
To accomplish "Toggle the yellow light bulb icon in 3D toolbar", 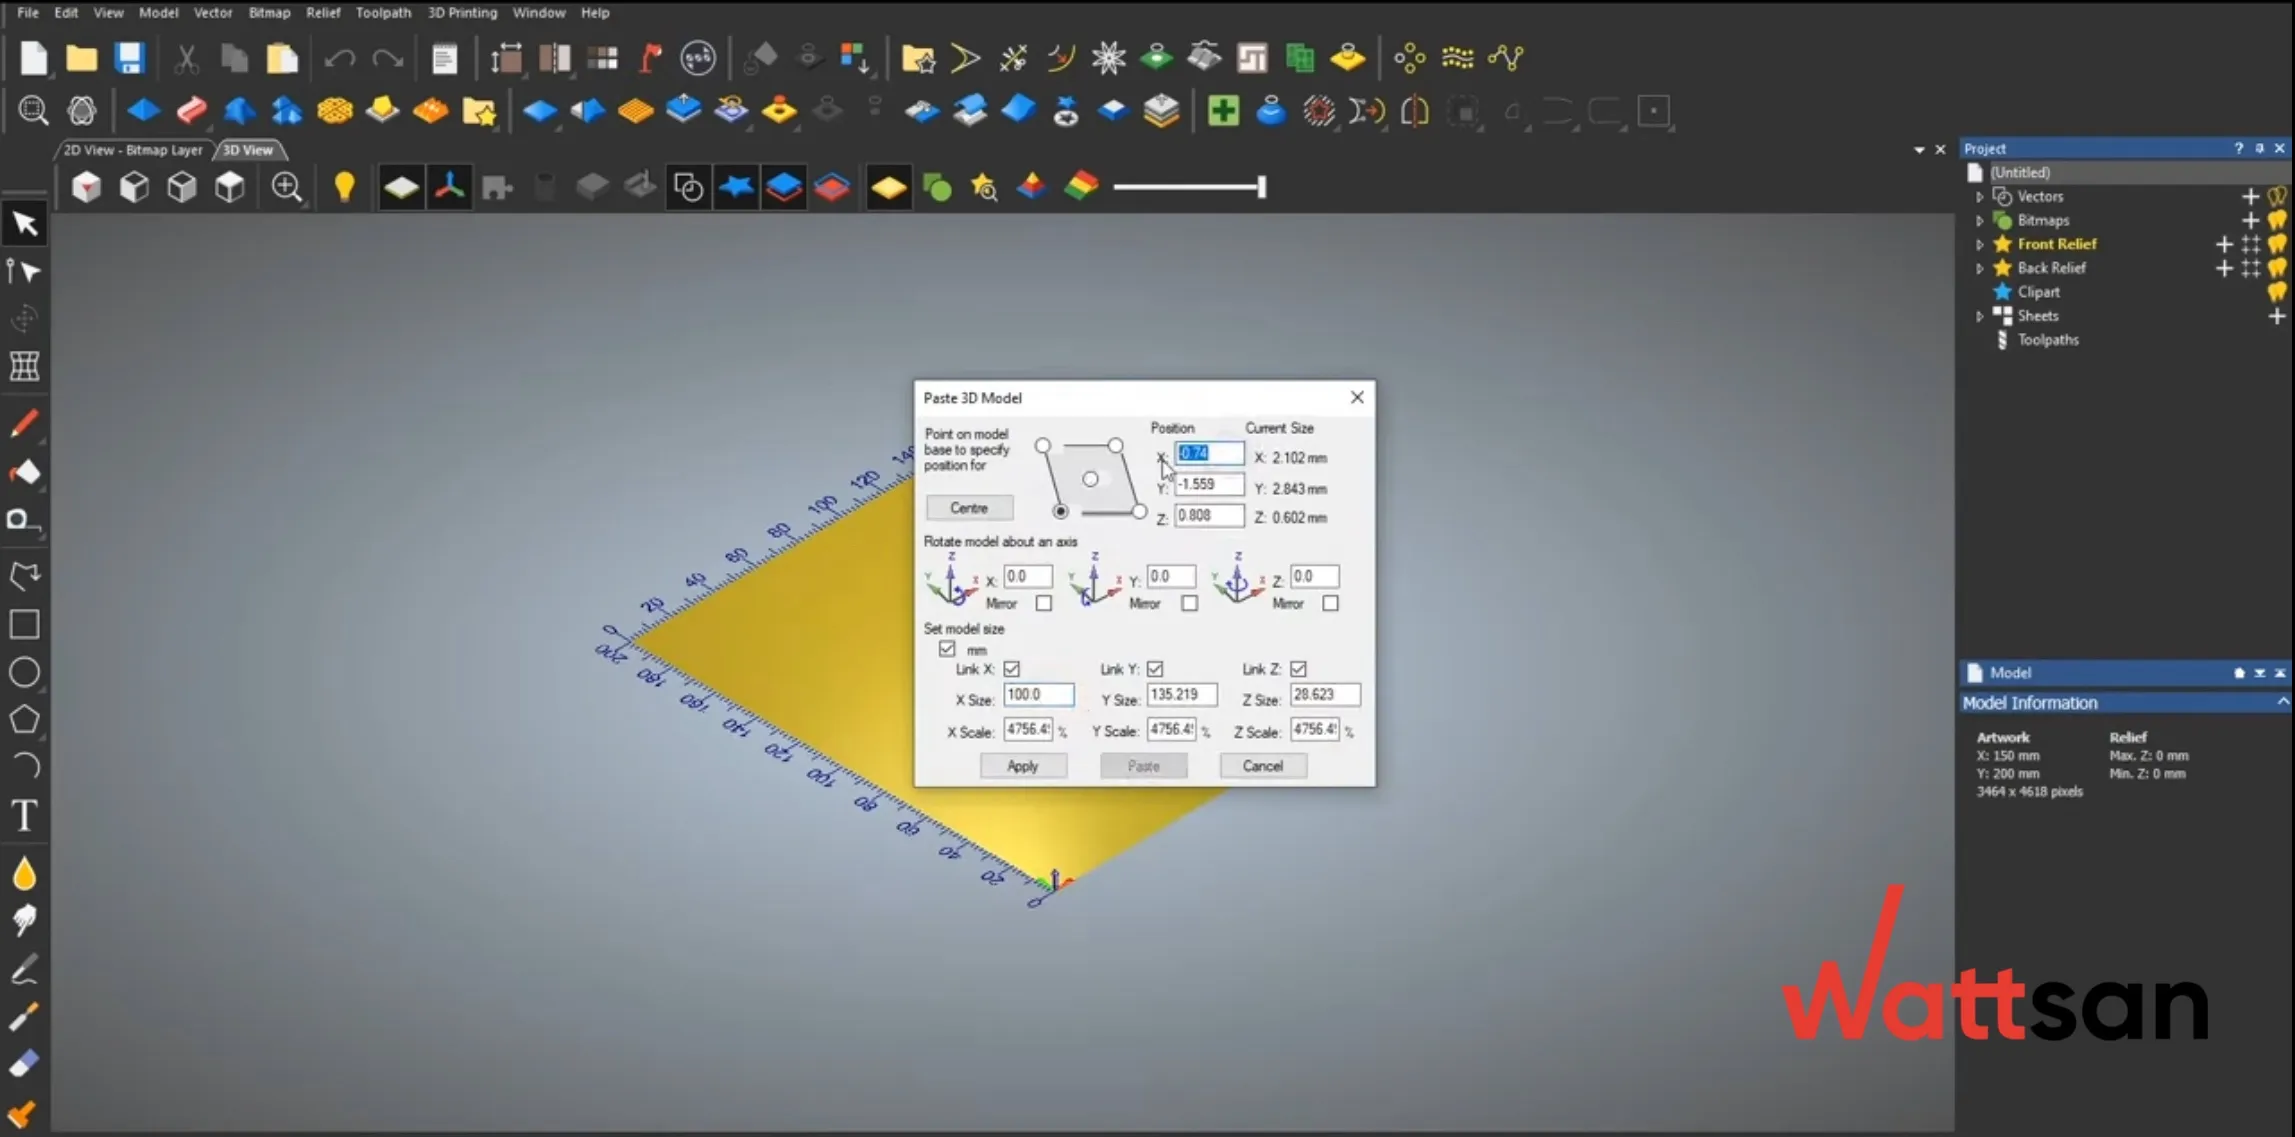I will click(x=344, y=187).
